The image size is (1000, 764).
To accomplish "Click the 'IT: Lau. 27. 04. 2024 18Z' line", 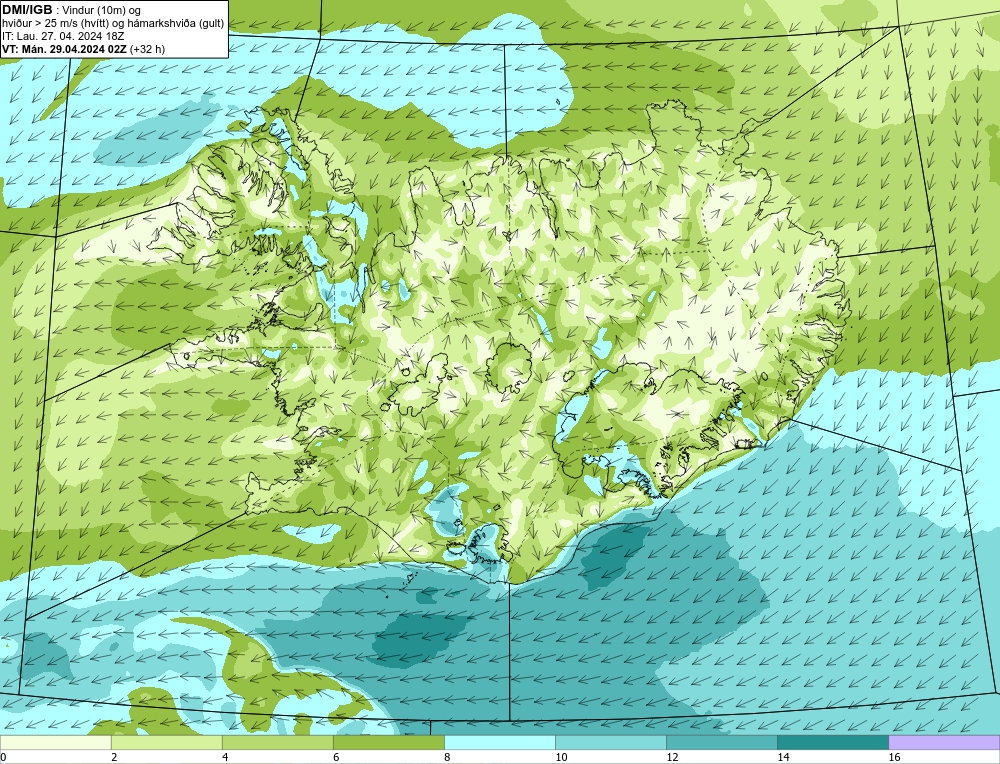I will pyautogui.click(x=63, y=36).
